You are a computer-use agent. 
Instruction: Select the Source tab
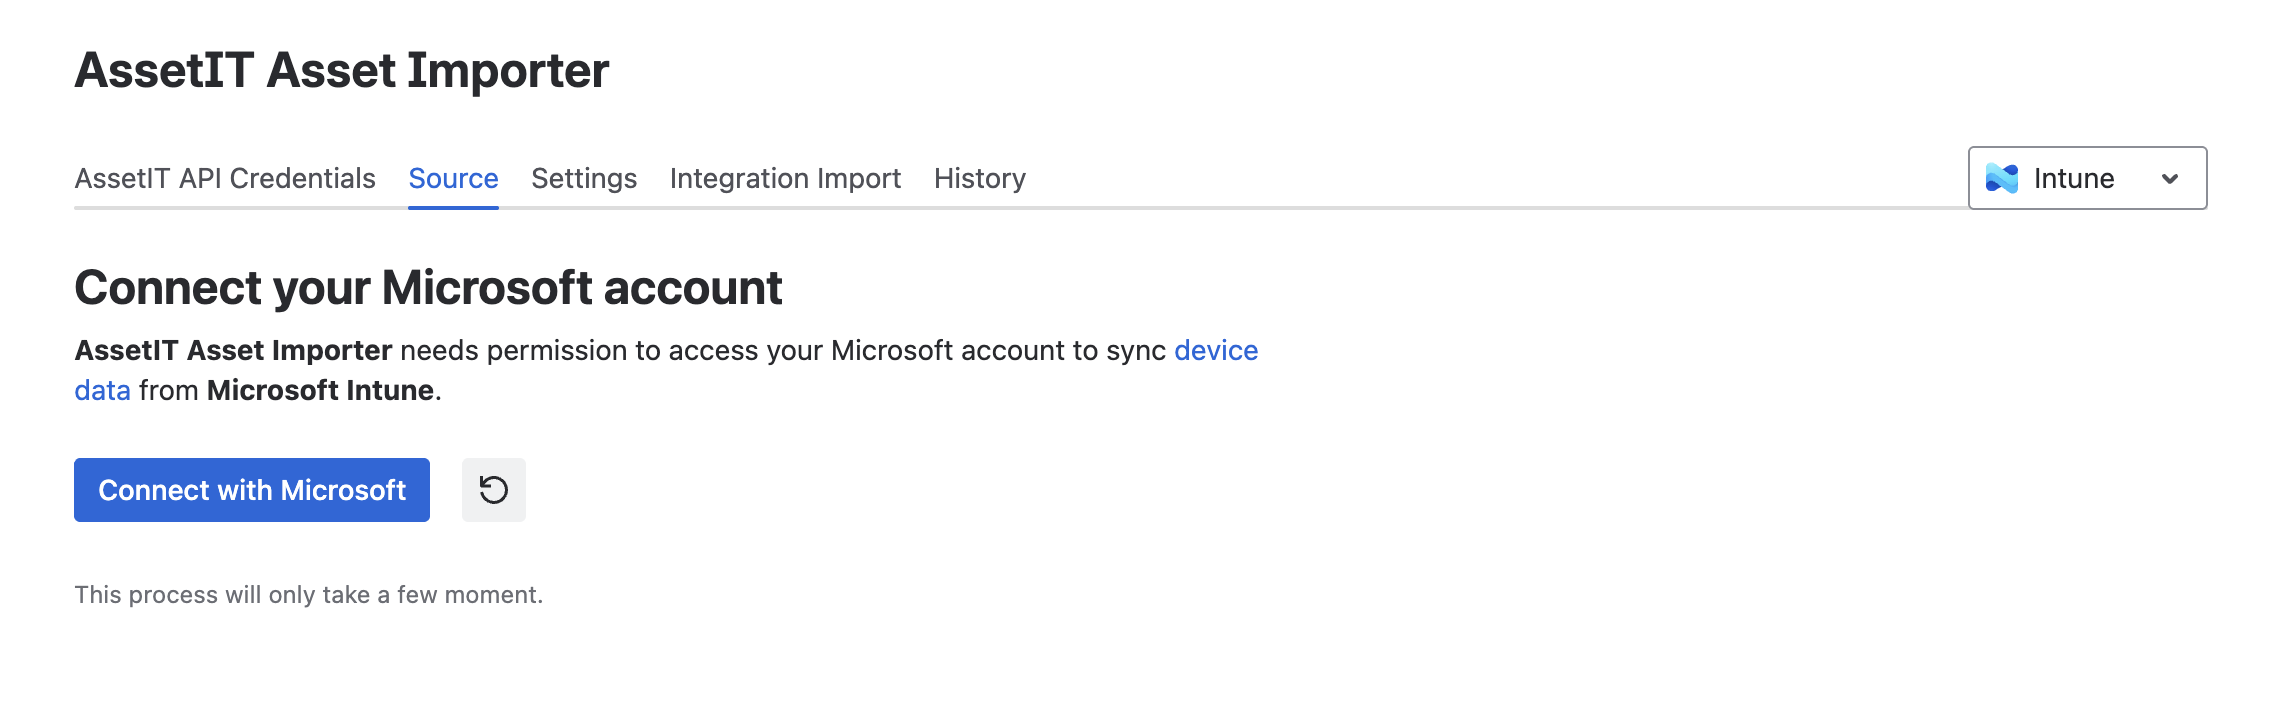[x=453, y=178]
